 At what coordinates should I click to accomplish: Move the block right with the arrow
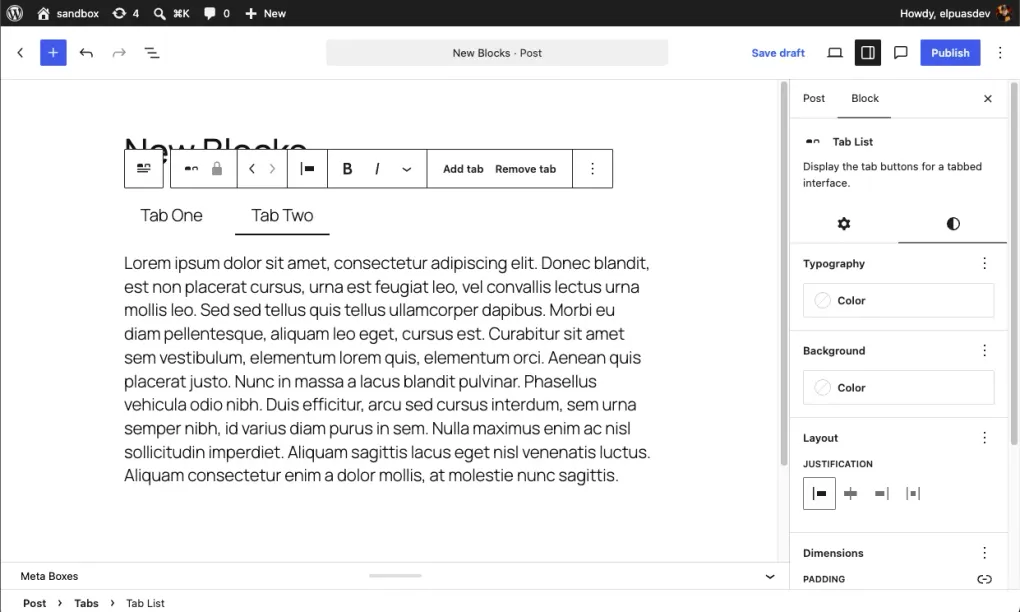tap(272, 168)
